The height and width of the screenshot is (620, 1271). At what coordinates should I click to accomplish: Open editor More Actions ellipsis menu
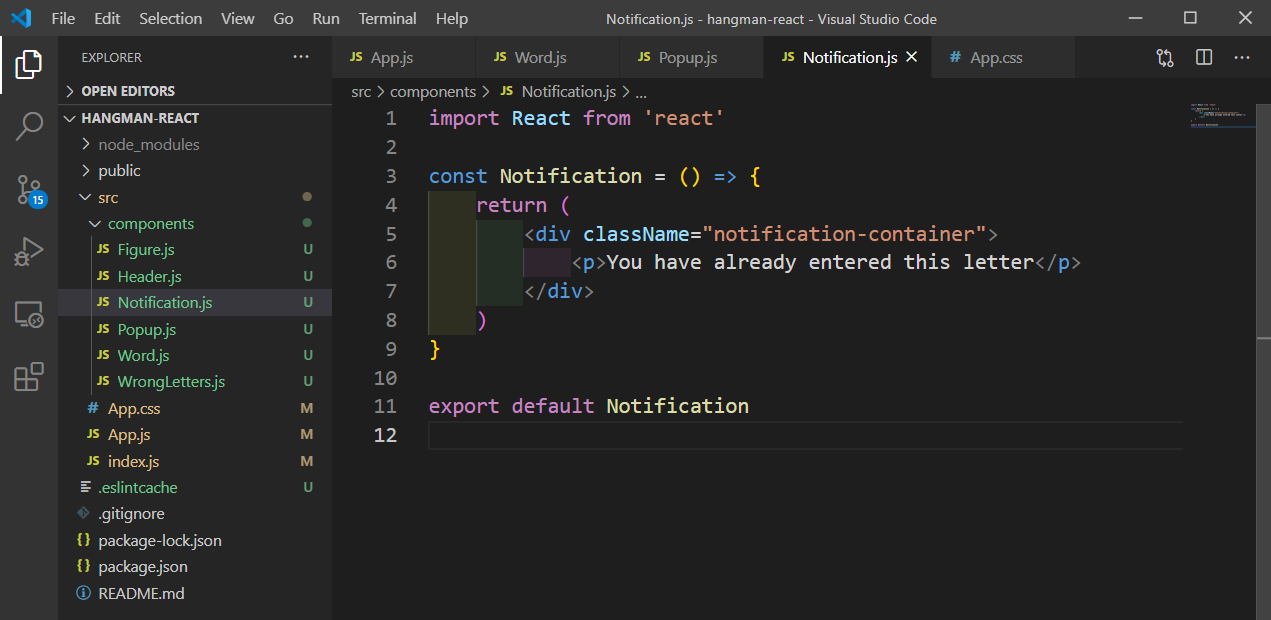1242,58
